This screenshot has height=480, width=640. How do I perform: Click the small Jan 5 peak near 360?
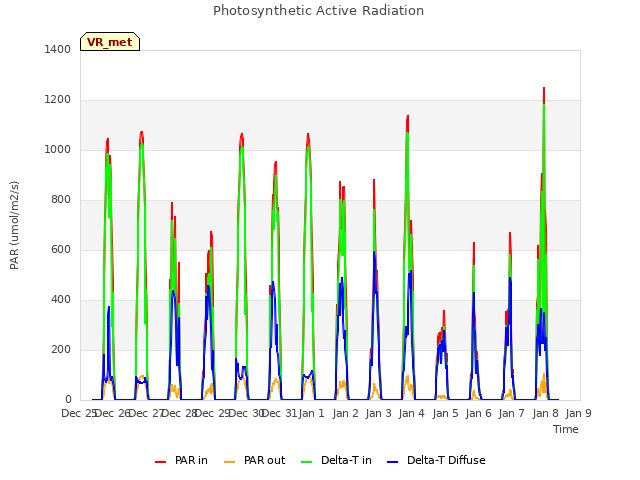tap(444, 311)
